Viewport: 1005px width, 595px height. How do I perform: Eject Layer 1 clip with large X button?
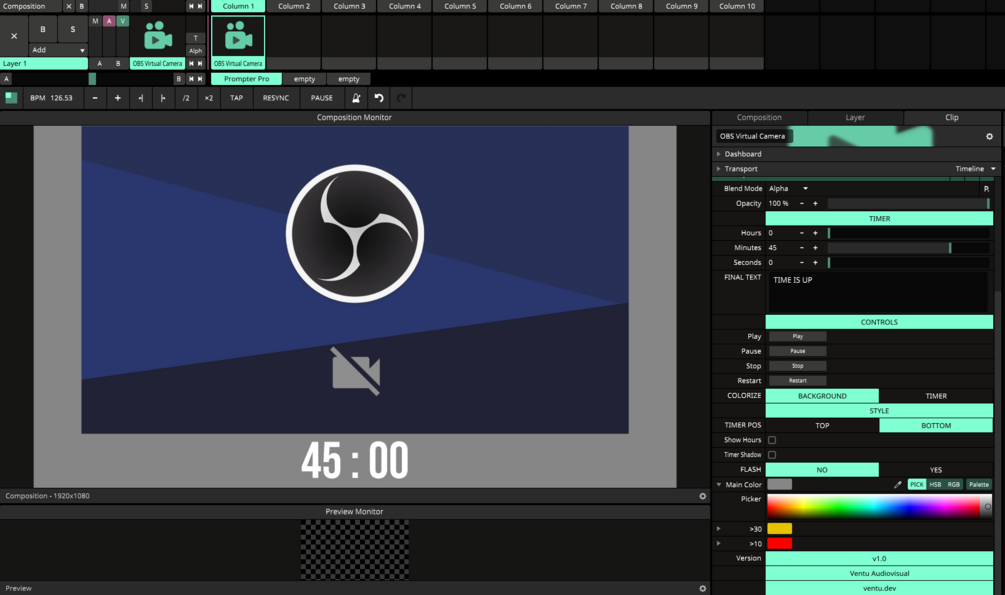coord(14,36)
